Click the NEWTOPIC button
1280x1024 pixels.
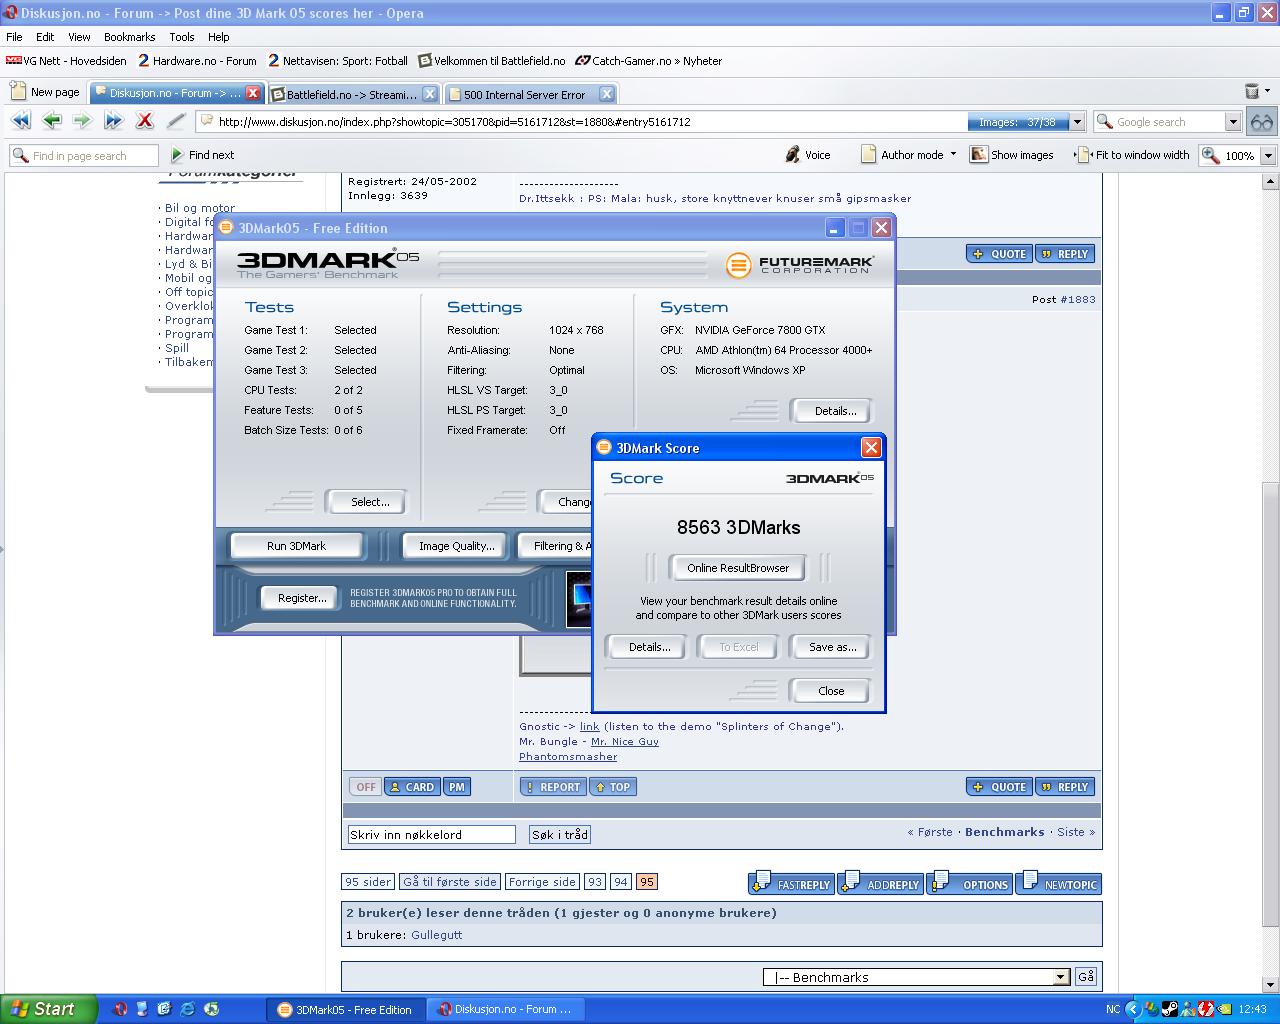tap(1059, 883)
